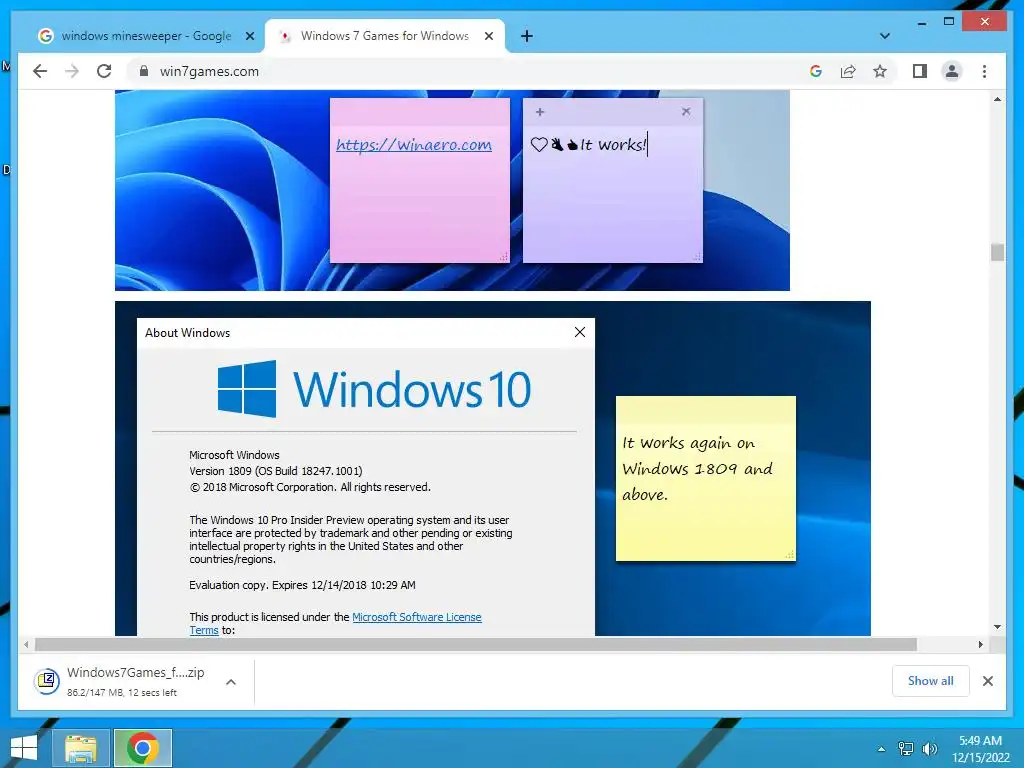Image resolution: width=1024 pixels, height=768 pixels.
Task: View site security lock info
Action: pyautogui.click(x=144, y=71)
